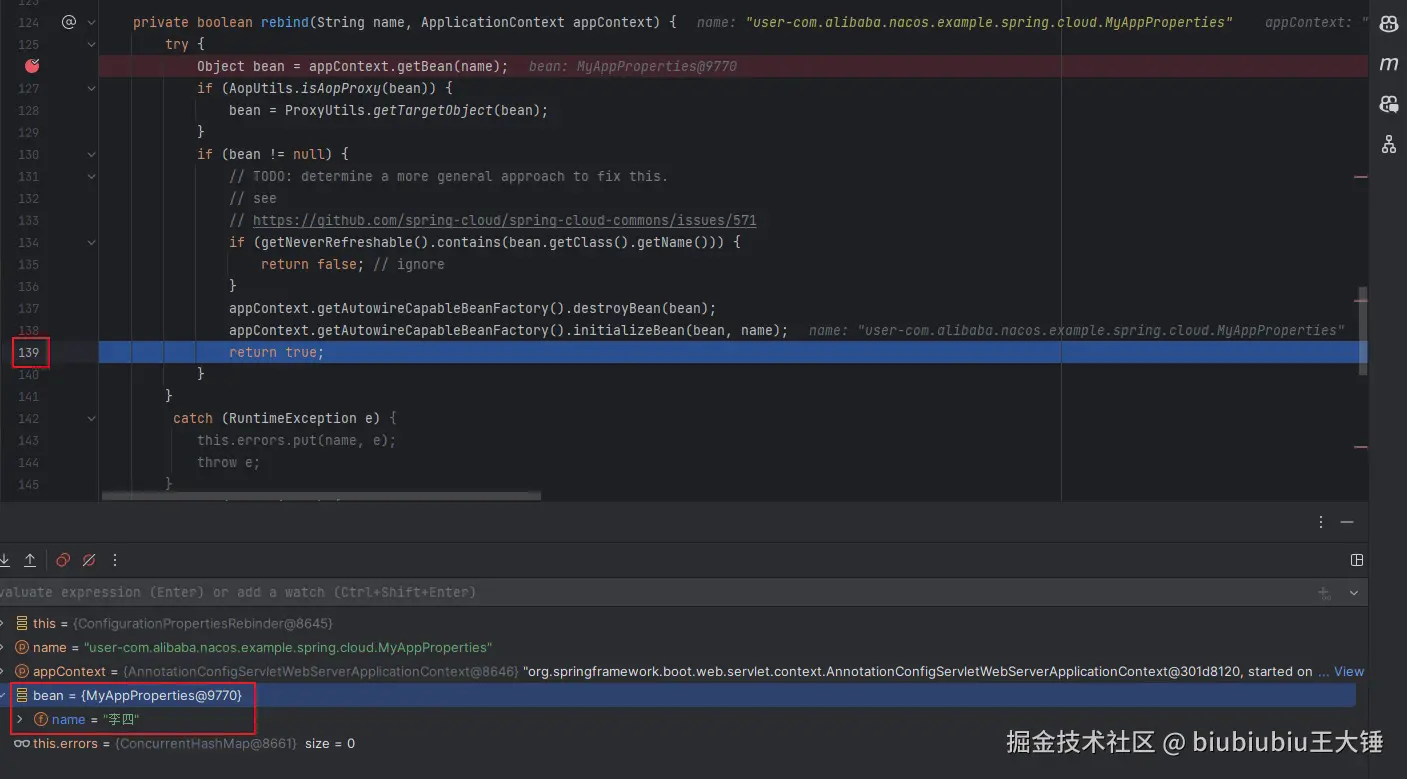
Task: Click the @ gutter icon at line 124
Action: [69, 22]
